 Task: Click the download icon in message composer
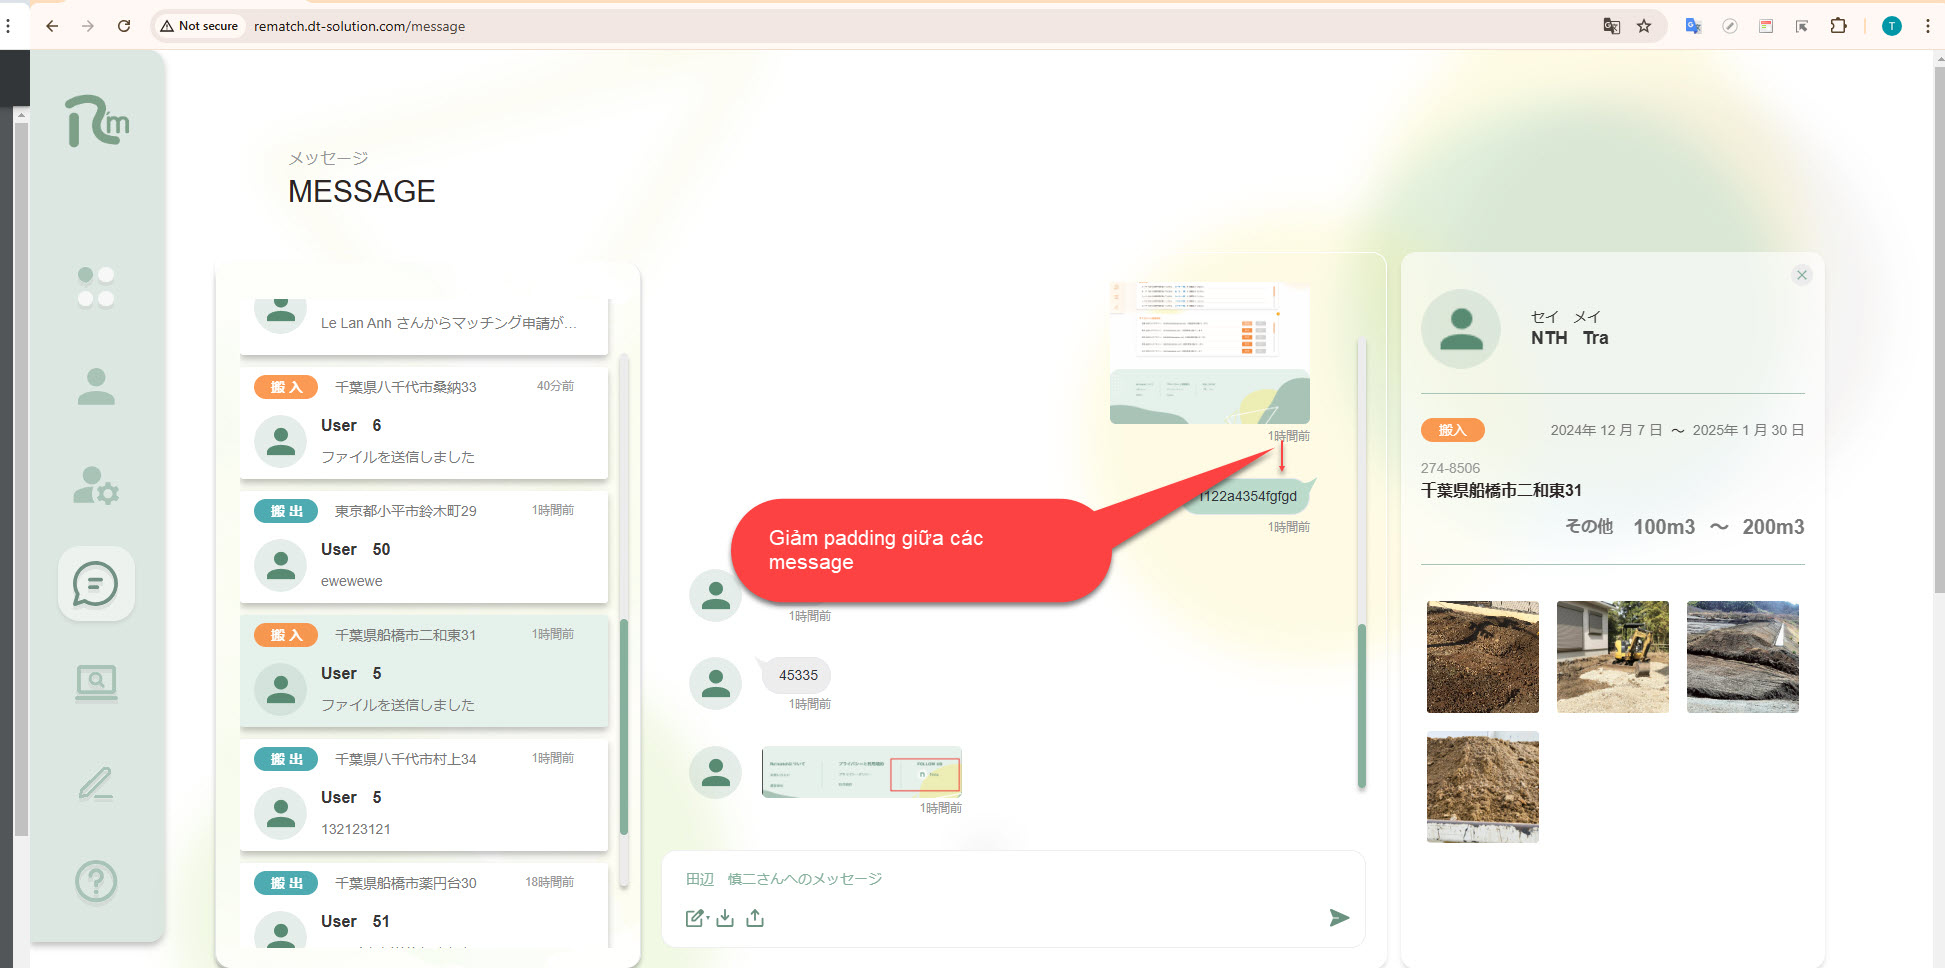pyautogui.click(x=725, y=918)
